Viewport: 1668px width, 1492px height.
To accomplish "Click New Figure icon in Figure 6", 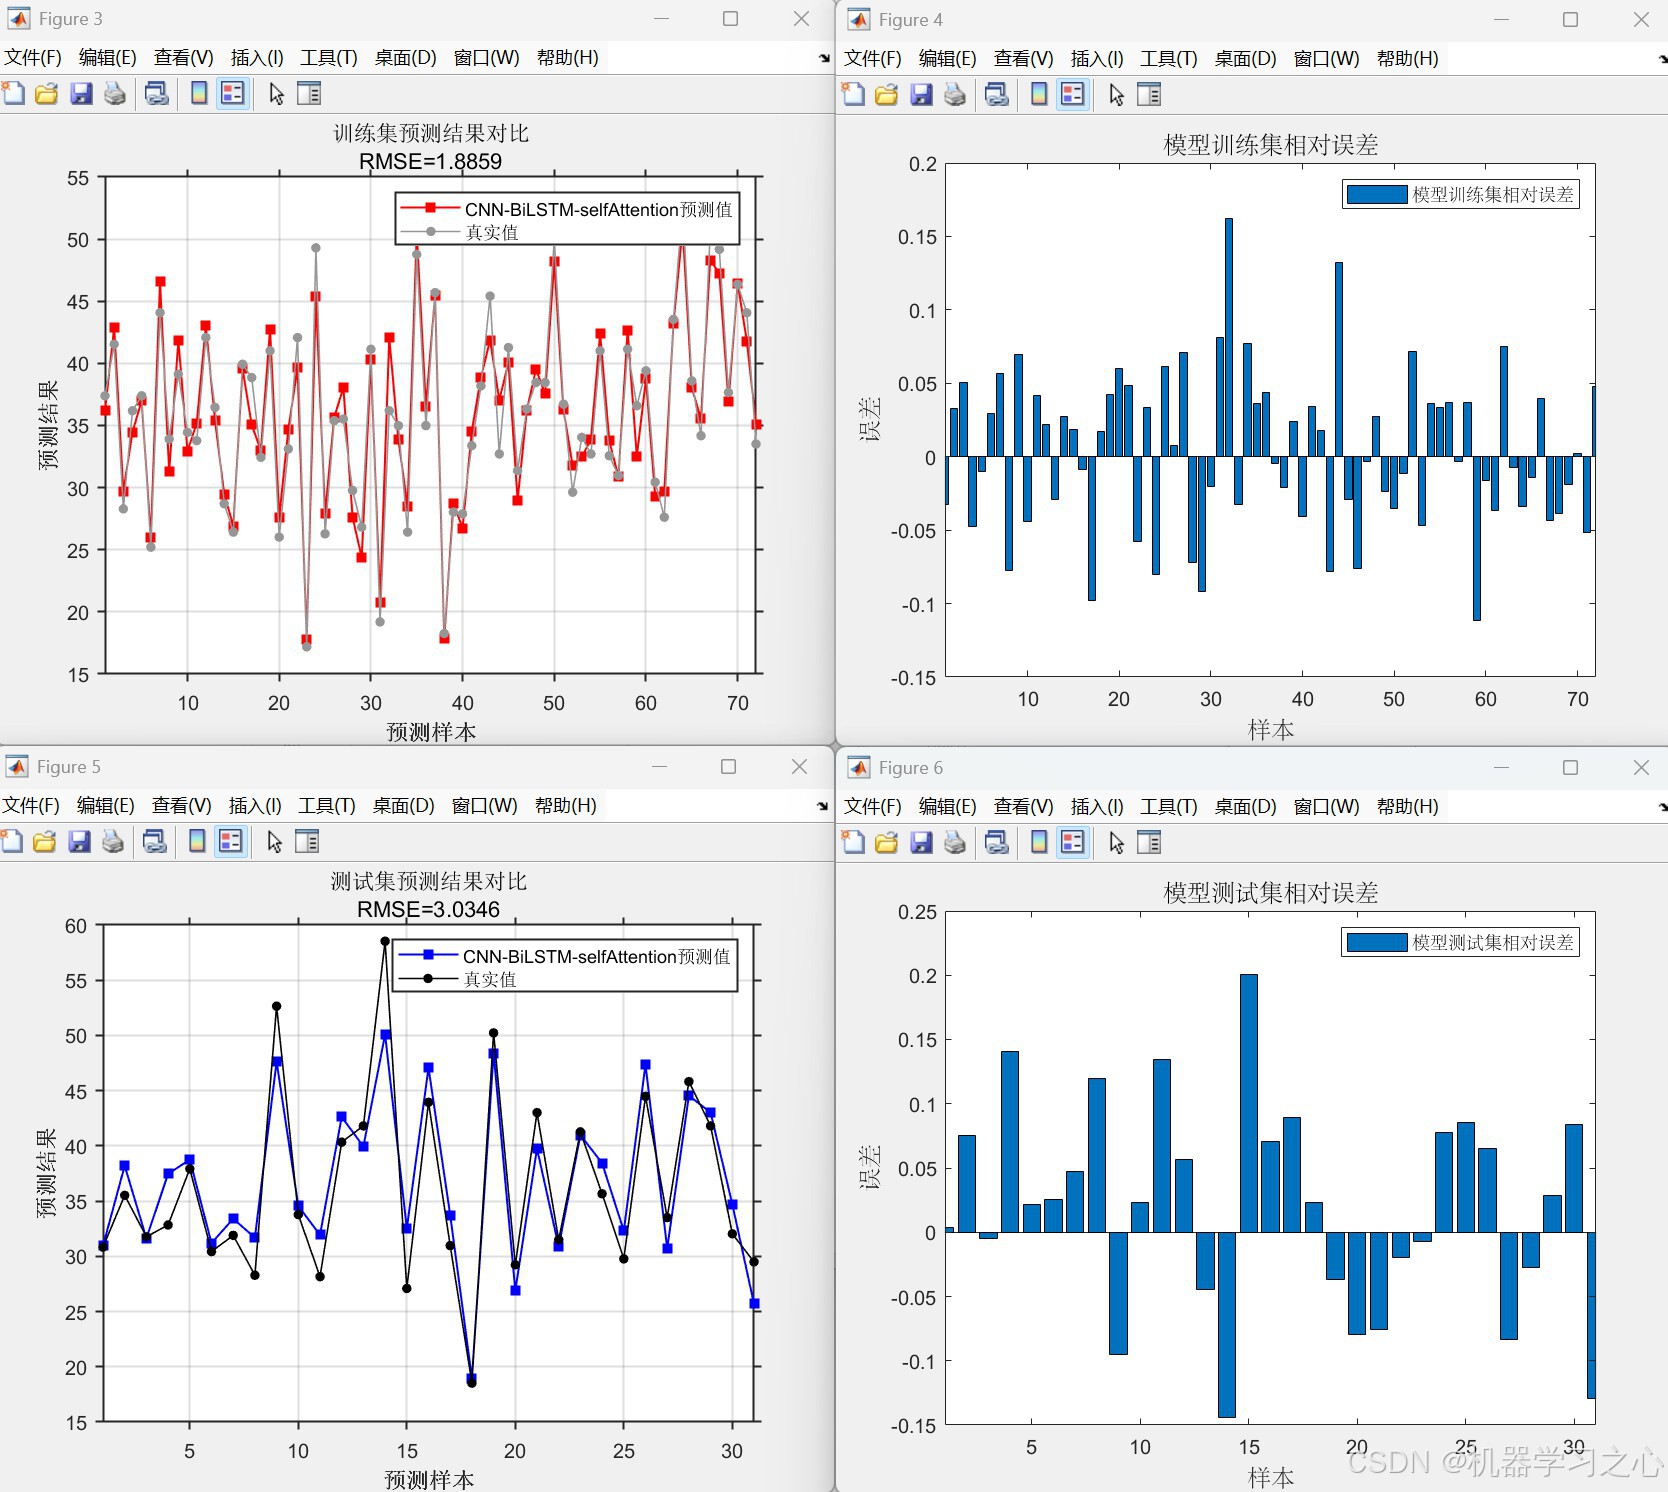I will click(853, 843).
